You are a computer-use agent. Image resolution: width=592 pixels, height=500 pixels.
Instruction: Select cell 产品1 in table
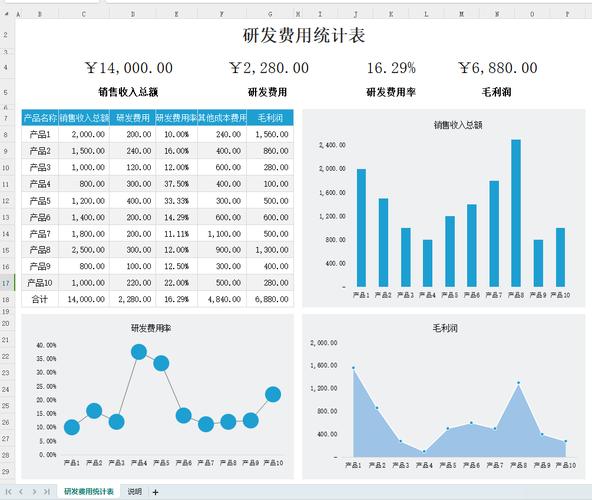click(40, 134)
